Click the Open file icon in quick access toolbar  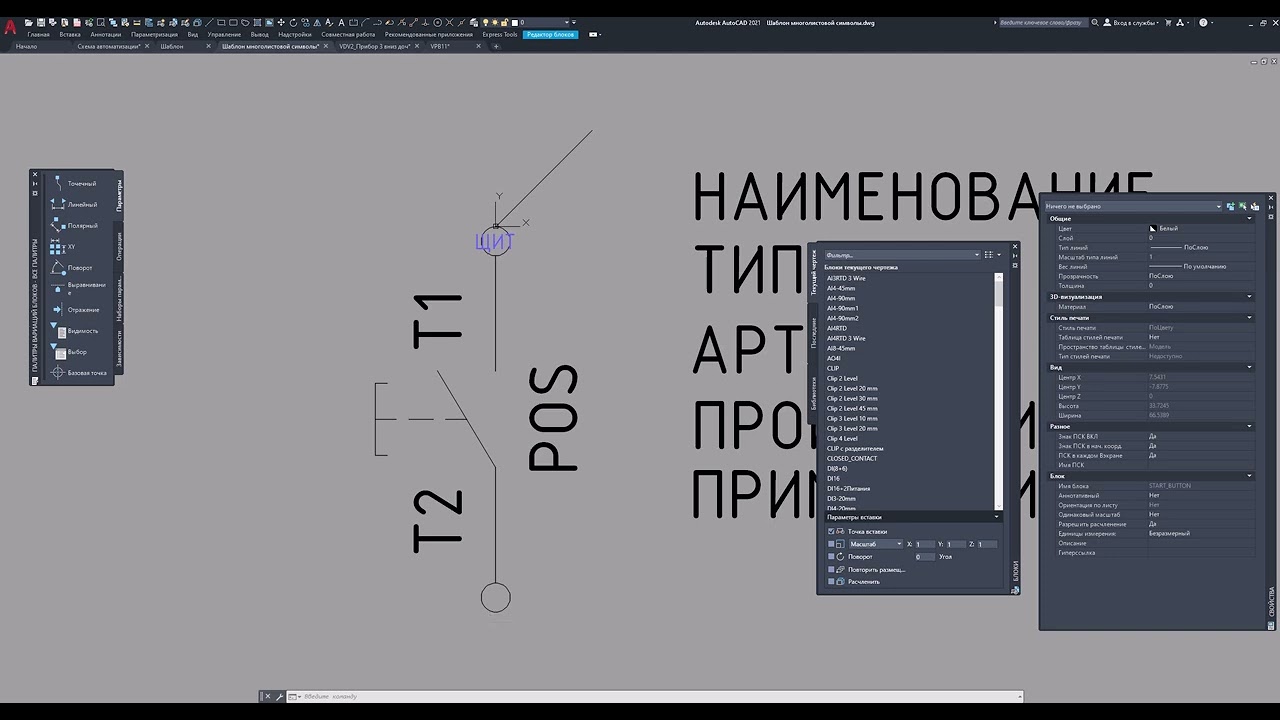tap(29, 21)
